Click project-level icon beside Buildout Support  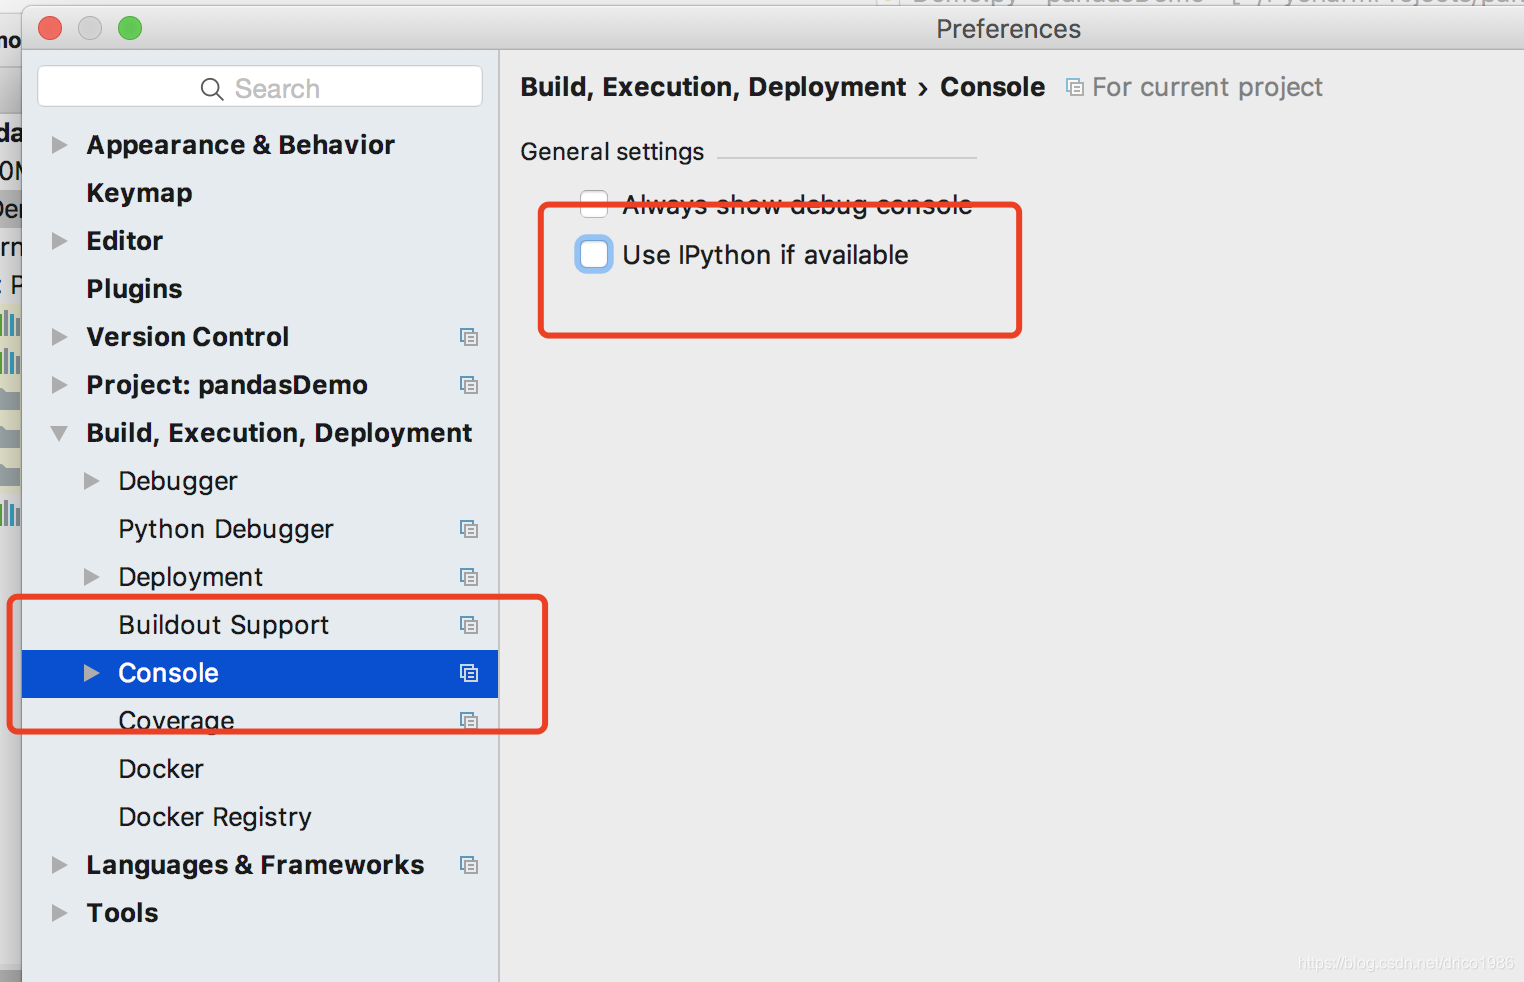pyautogui.click(x=468, y=625)
